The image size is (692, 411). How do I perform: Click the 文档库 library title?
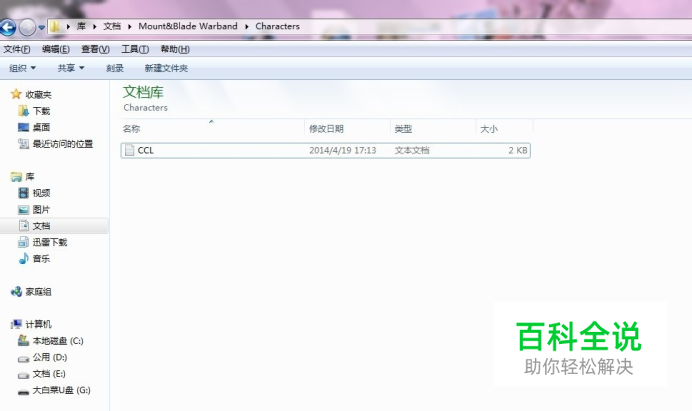(143, 92)
